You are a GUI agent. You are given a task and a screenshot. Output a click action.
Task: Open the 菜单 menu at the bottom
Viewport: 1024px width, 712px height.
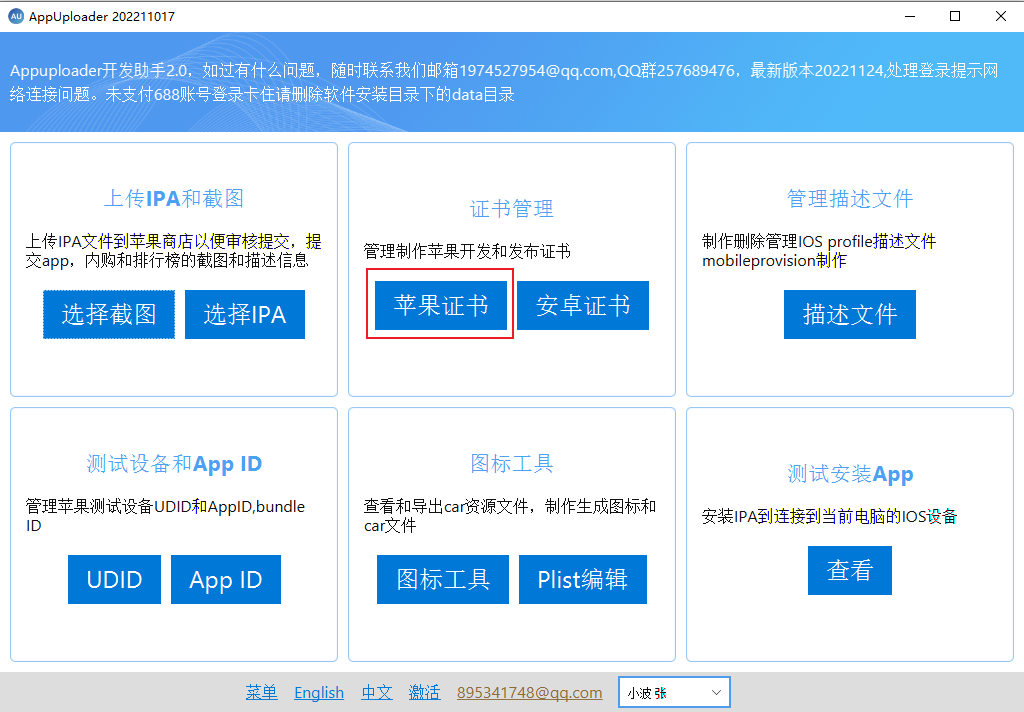(261, 692)
